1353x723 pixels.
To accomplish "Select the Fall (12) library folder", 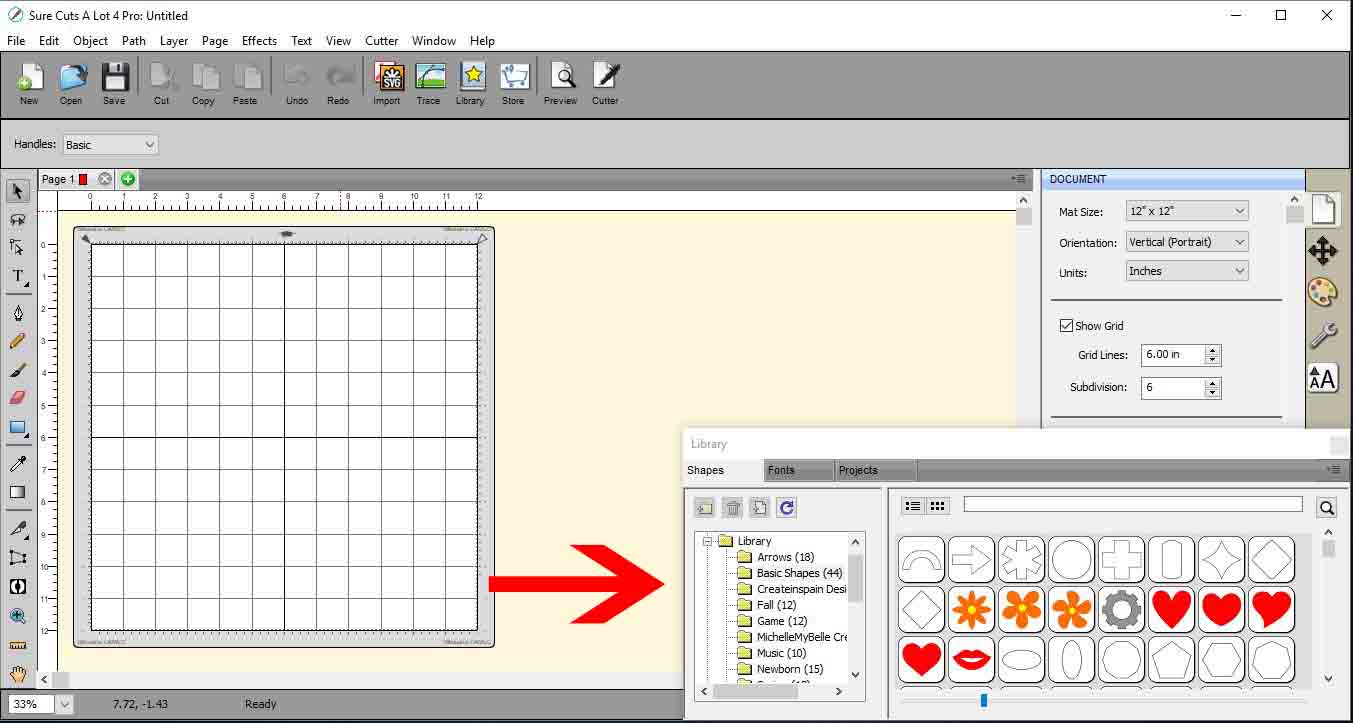I will (x=776, y=605).
